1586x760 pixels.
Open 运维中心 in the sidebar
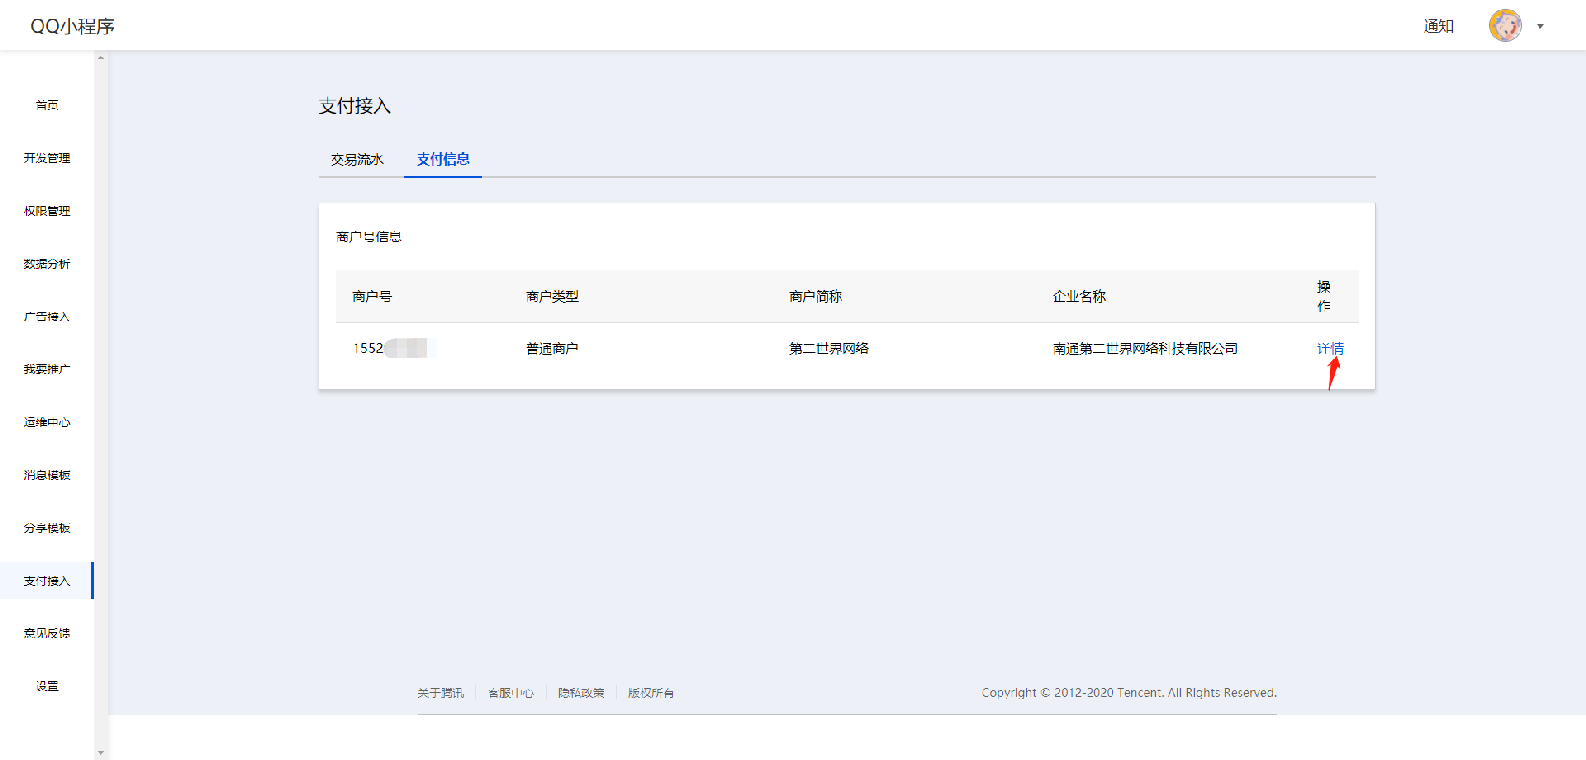(x=47, y=422)
